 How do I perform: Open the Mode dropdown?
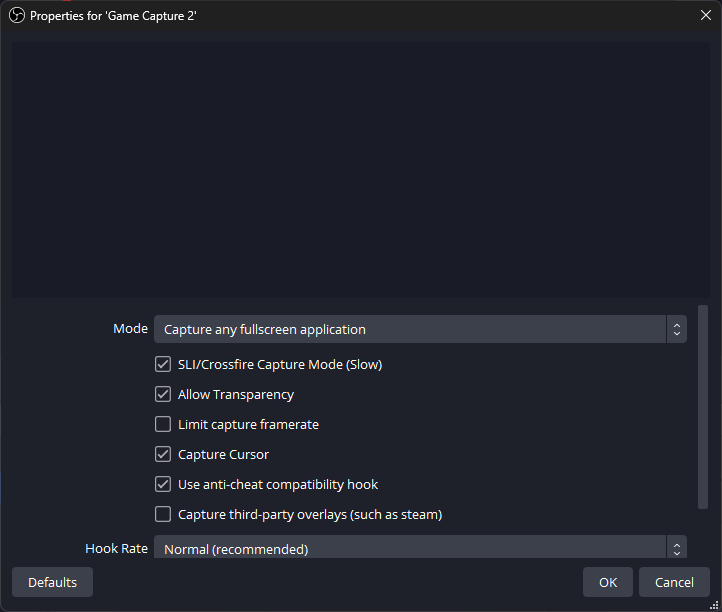pos(420,329)
